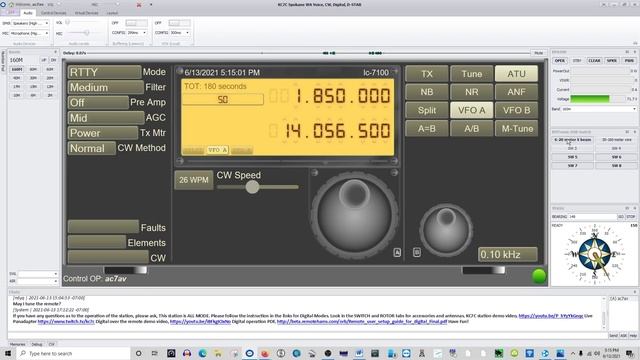Click the 26 WPM speed button

click(x=193, y=180)
